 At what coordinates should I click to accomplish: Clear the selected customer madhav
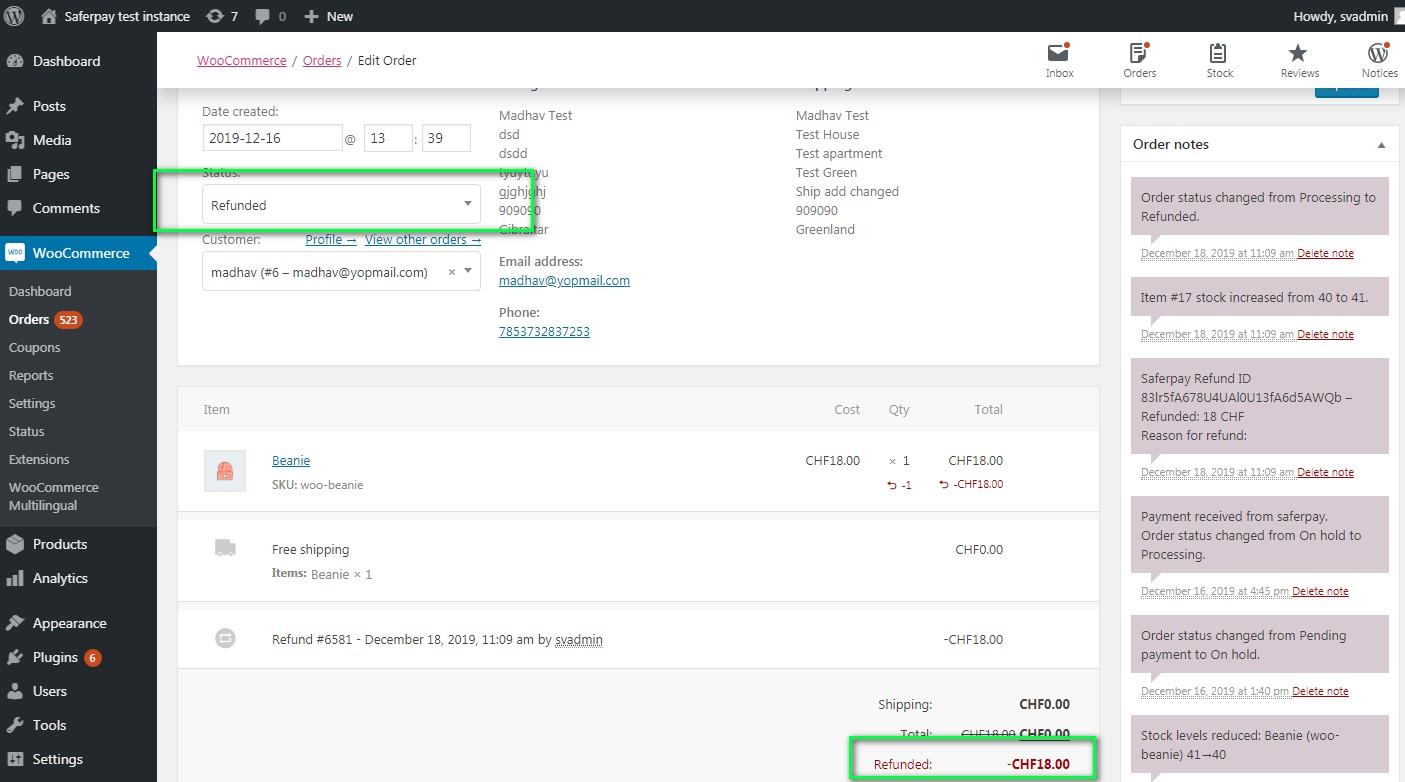pyautogui.click(x=451, y=271)
